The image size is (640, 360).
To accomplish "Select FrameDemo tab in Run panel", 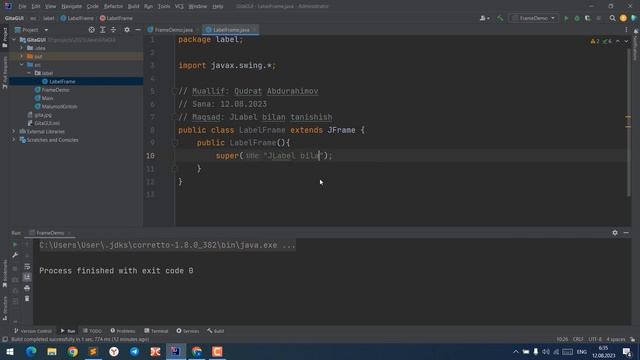I will click(49, 233).
